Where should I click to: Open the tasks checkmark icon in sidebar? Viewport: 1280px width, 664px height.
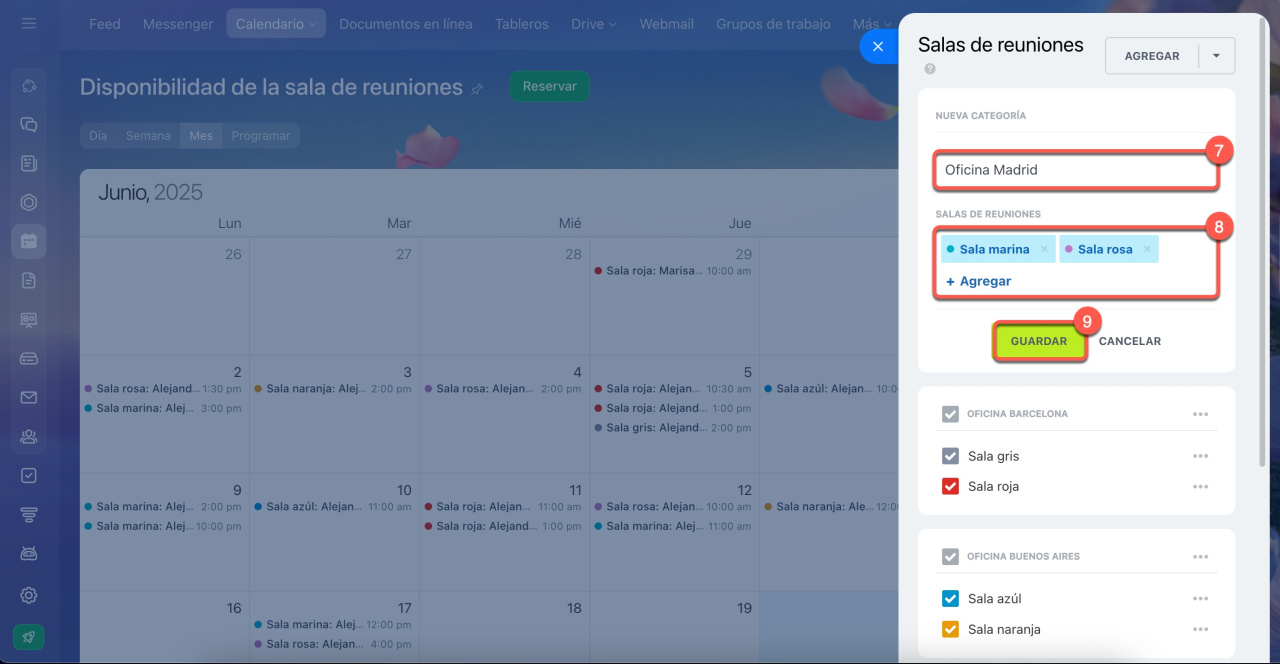tap(29, 476)
